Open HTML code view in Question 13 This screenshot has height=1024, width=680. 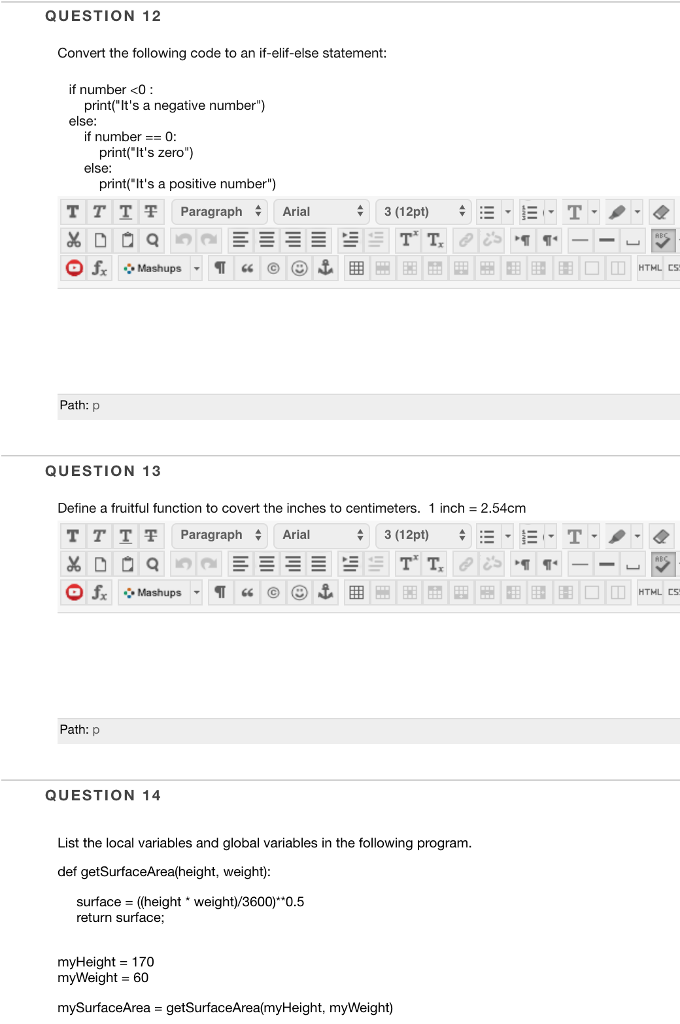pos(650,592)
